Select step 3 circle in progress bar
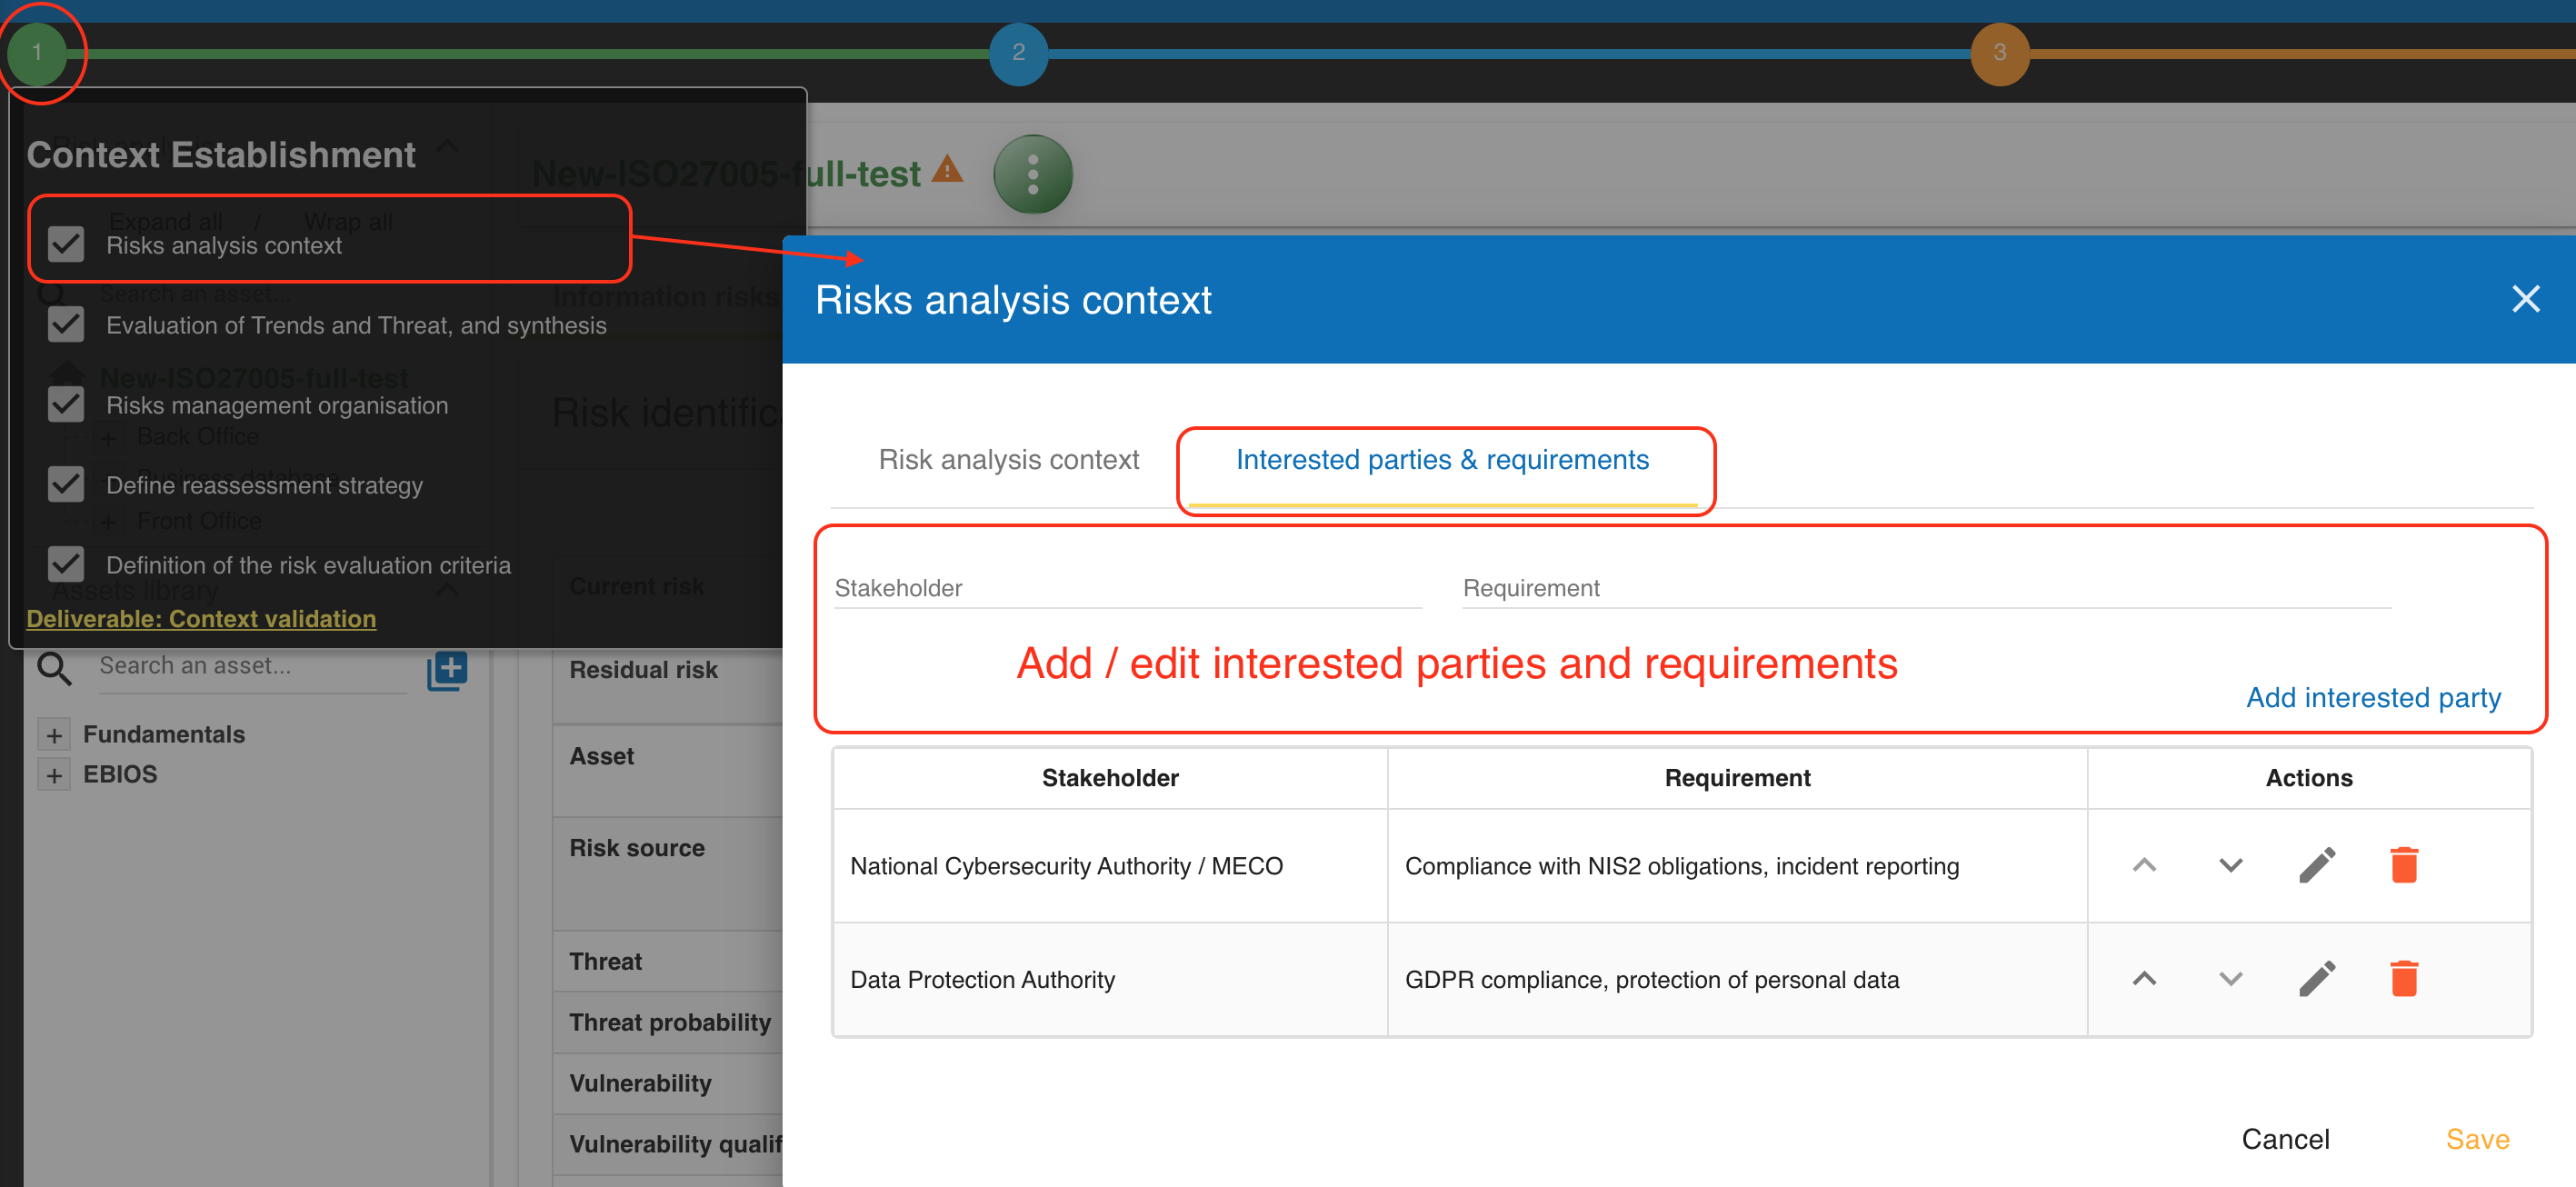Viewport: 2576px width, 1187px height. pyautogui.click(x=2000, y=53)
